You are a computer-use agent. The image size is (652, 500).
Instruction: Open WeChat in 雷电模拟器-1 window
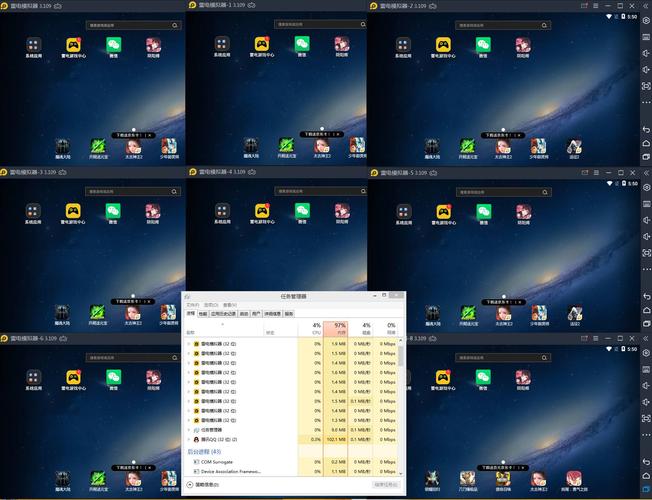[302, 44]
